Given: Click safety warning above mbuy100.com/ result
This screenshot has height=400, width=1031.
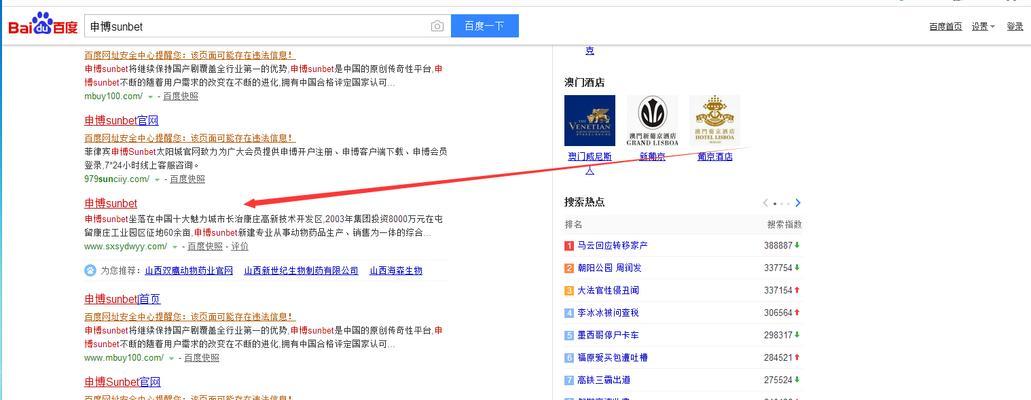Looking at the screenshot, I should pos(190,55).
